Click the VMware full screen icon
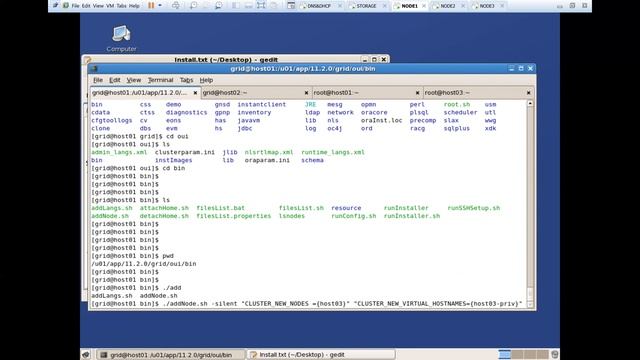Viewport: 640px width, 360px height. tap(261, 6)
